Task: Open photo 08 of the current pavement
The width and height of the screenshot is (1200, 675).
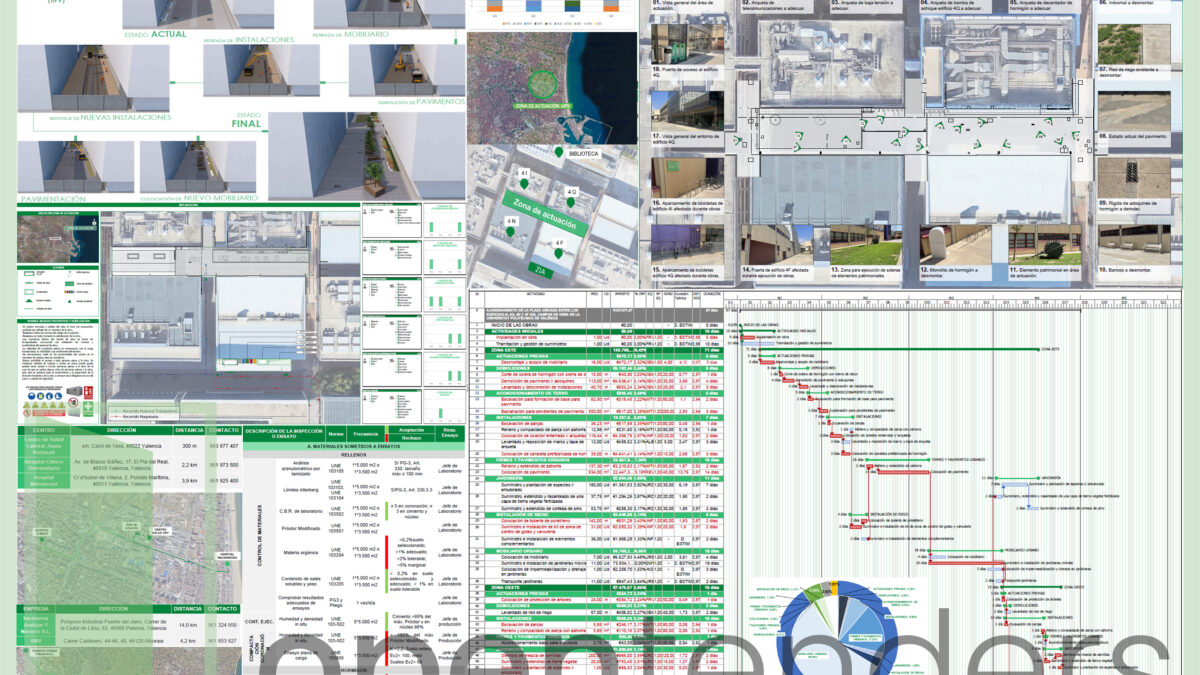Action: (x=1134, y=111)
